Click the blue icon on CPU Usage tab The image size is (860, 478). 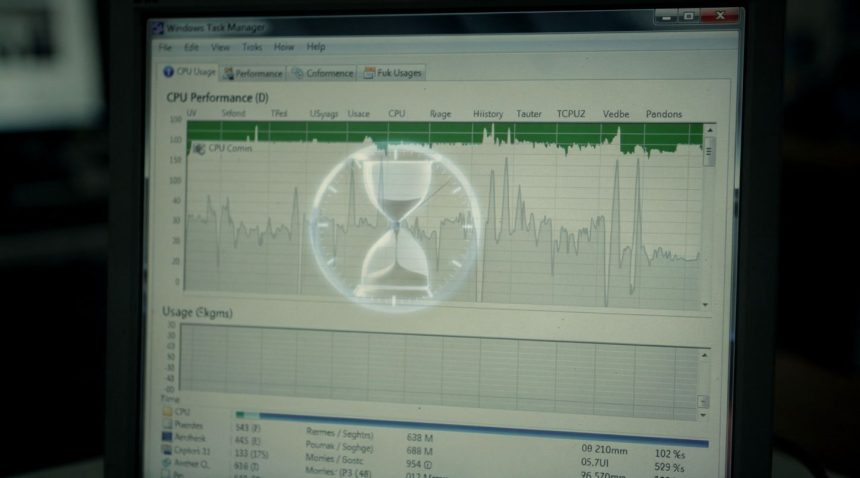(x=168, y=72)
